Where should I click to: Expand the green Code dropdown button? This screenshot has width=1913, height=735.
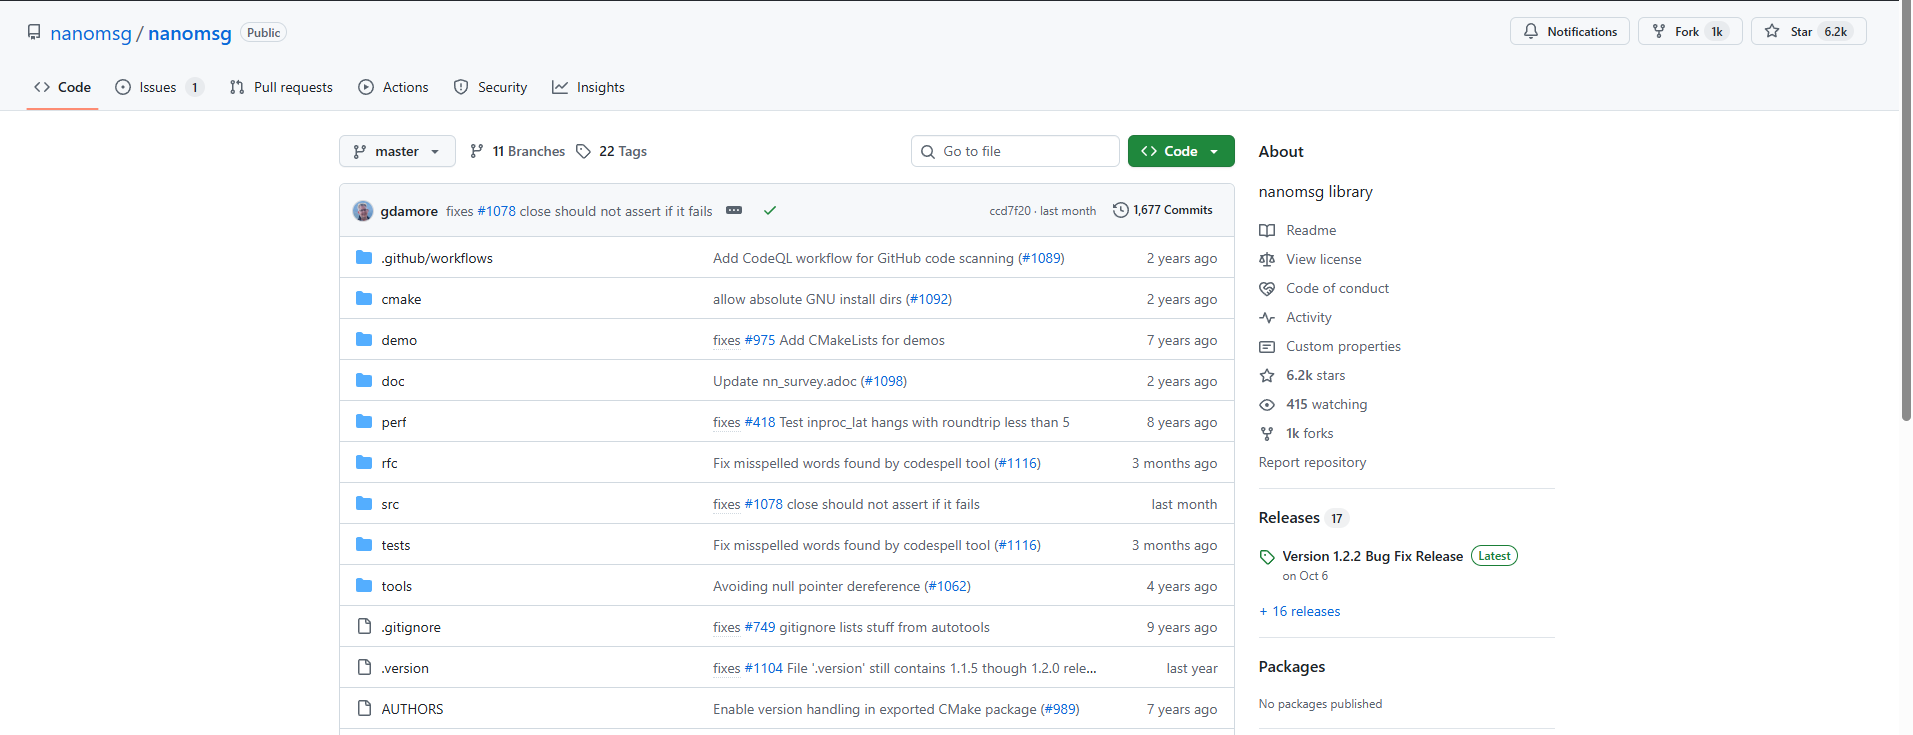[1181, 151]
